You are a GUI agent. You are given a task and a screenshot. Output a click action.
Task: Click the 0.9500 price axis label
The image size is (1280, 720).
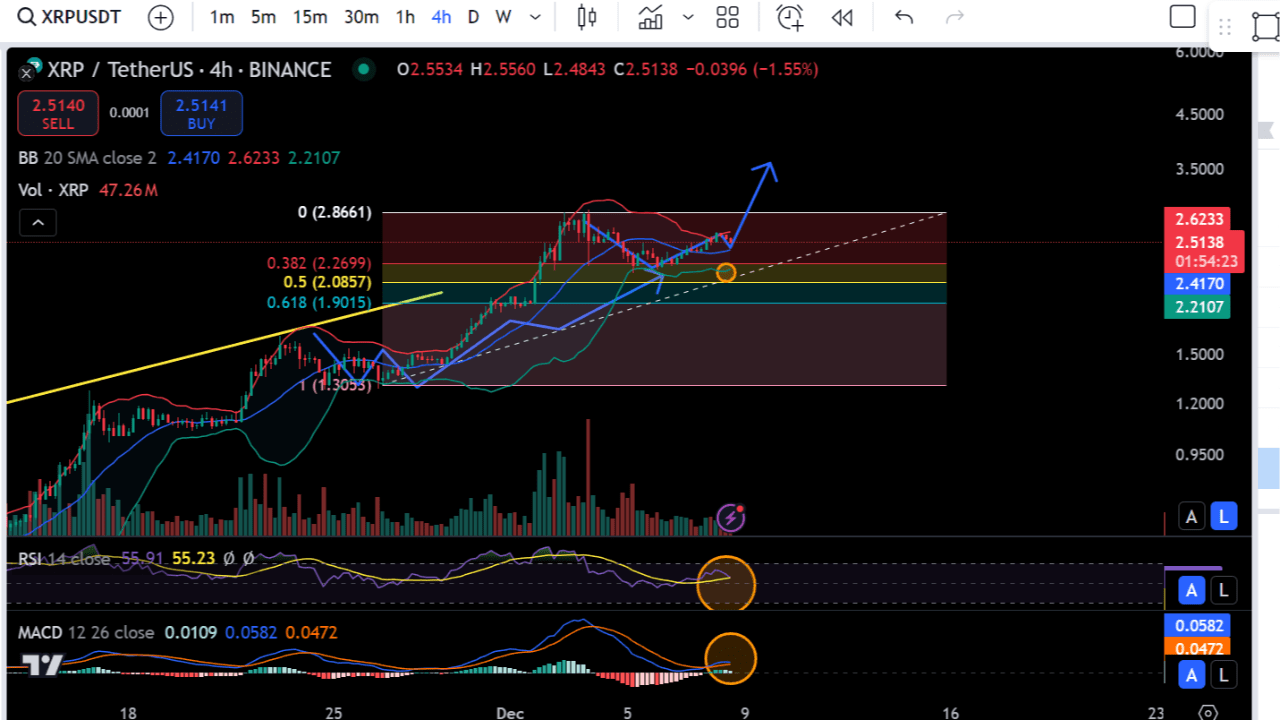pyautogui.click(x=1199, y=454)
